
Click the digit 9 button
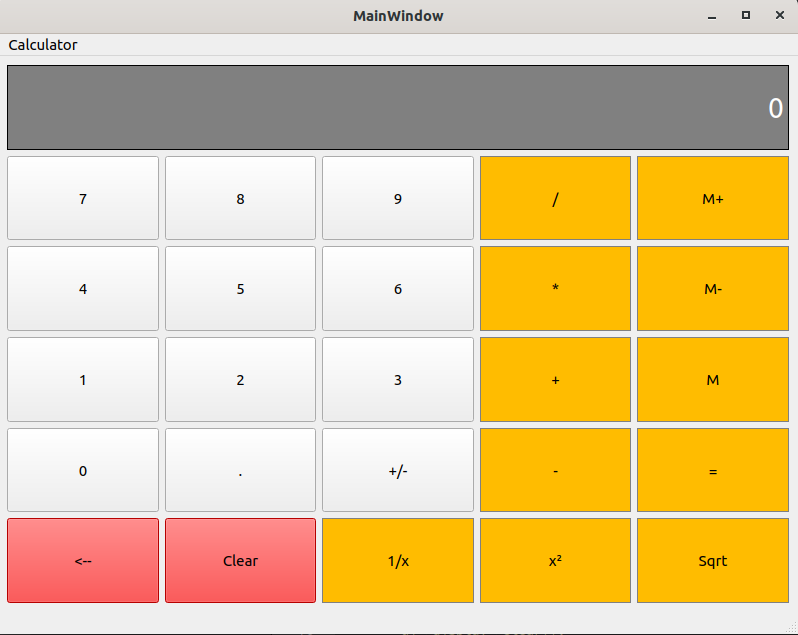click(x=398, y=198)
